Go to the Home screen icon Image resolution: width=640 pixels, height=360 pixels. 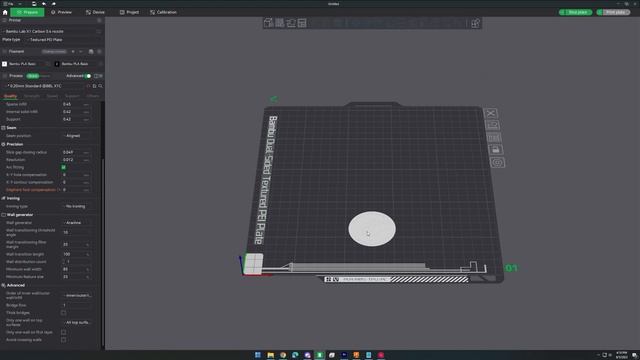pyautogui.click(x=5, y=12)
